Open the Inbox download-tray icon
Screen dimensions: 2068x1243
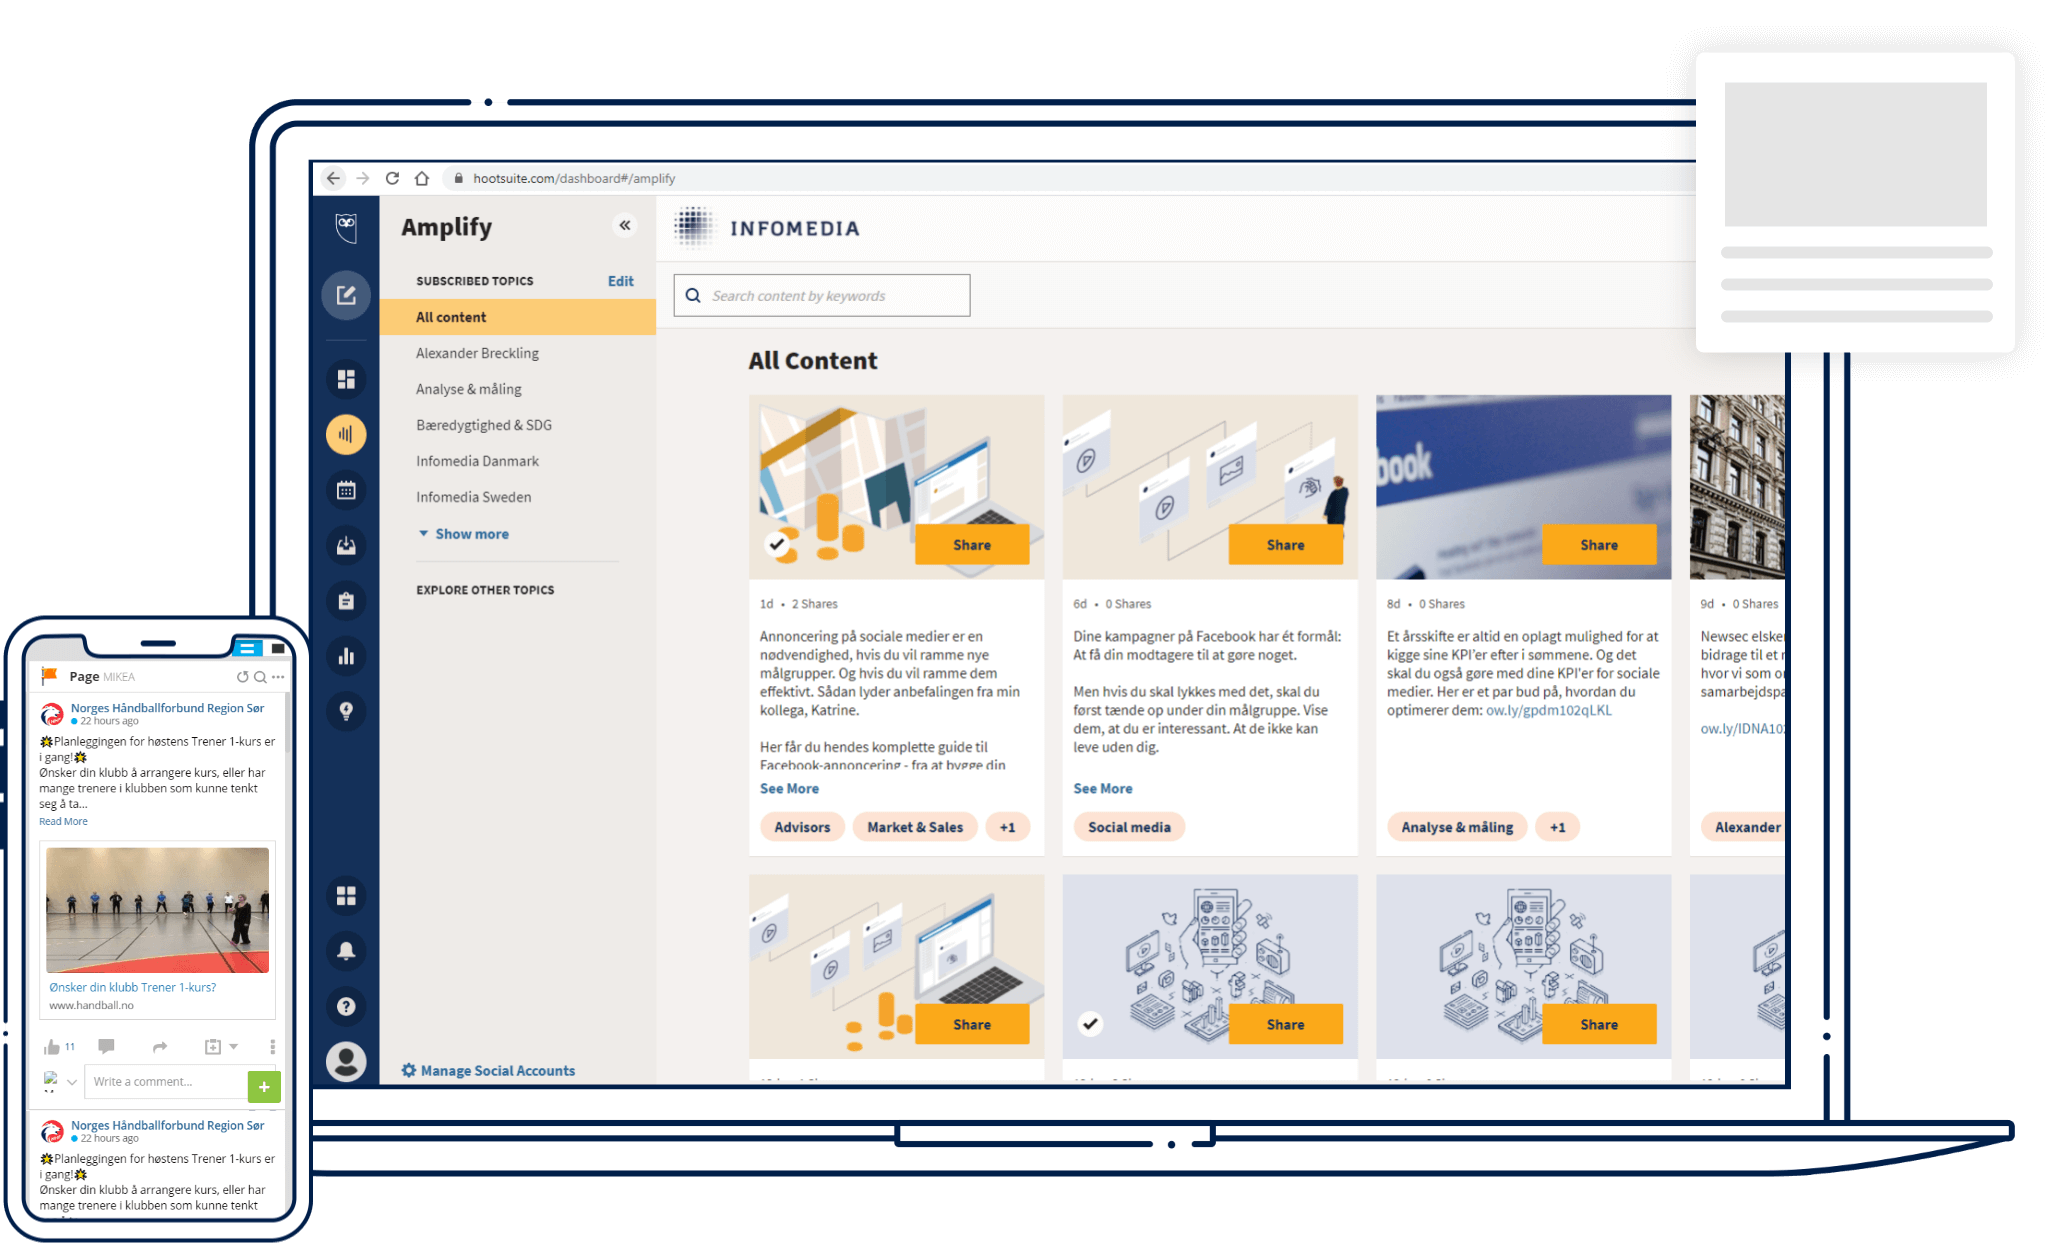(x=346, y=545)
